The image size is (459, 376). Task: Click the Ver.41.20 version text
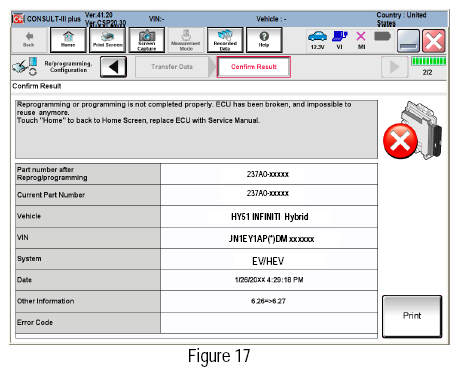pos(99,15)
